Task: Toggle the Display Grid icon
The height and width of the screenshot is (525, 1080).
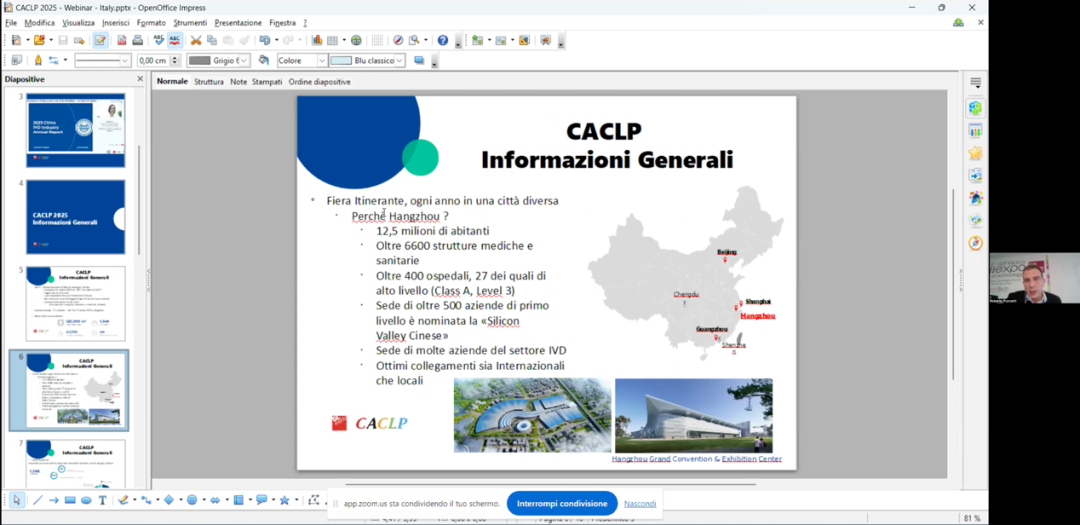Action: (x=377, y=40)
